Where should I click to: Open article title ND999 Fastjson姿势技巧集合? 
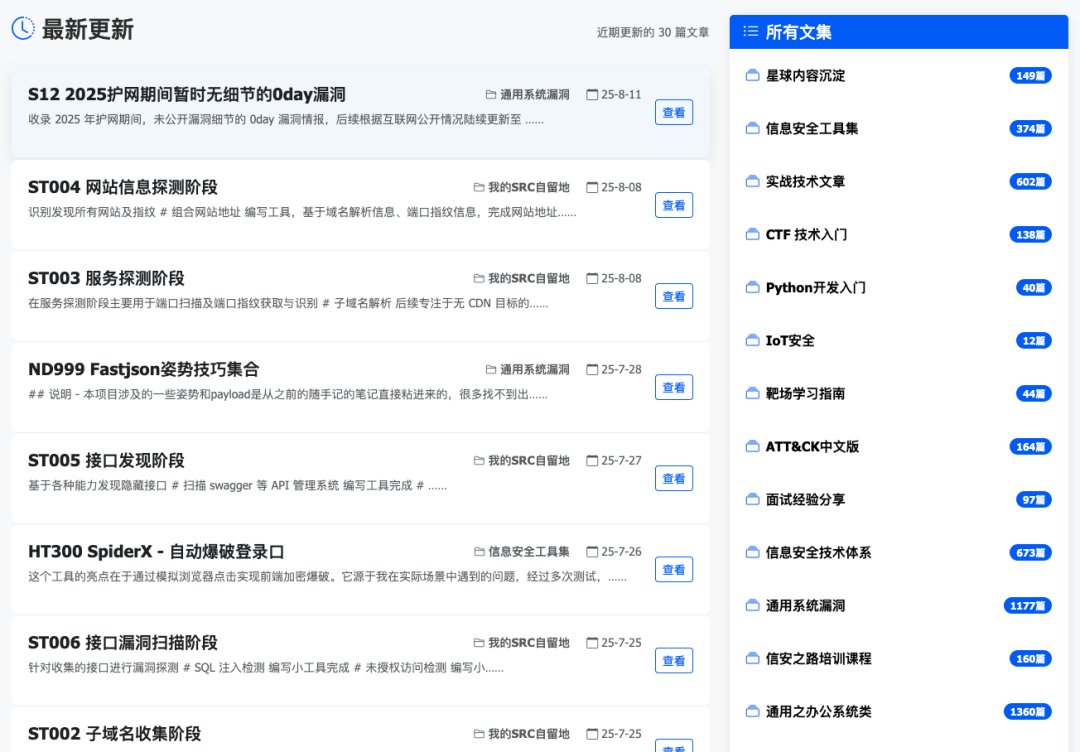143,370
